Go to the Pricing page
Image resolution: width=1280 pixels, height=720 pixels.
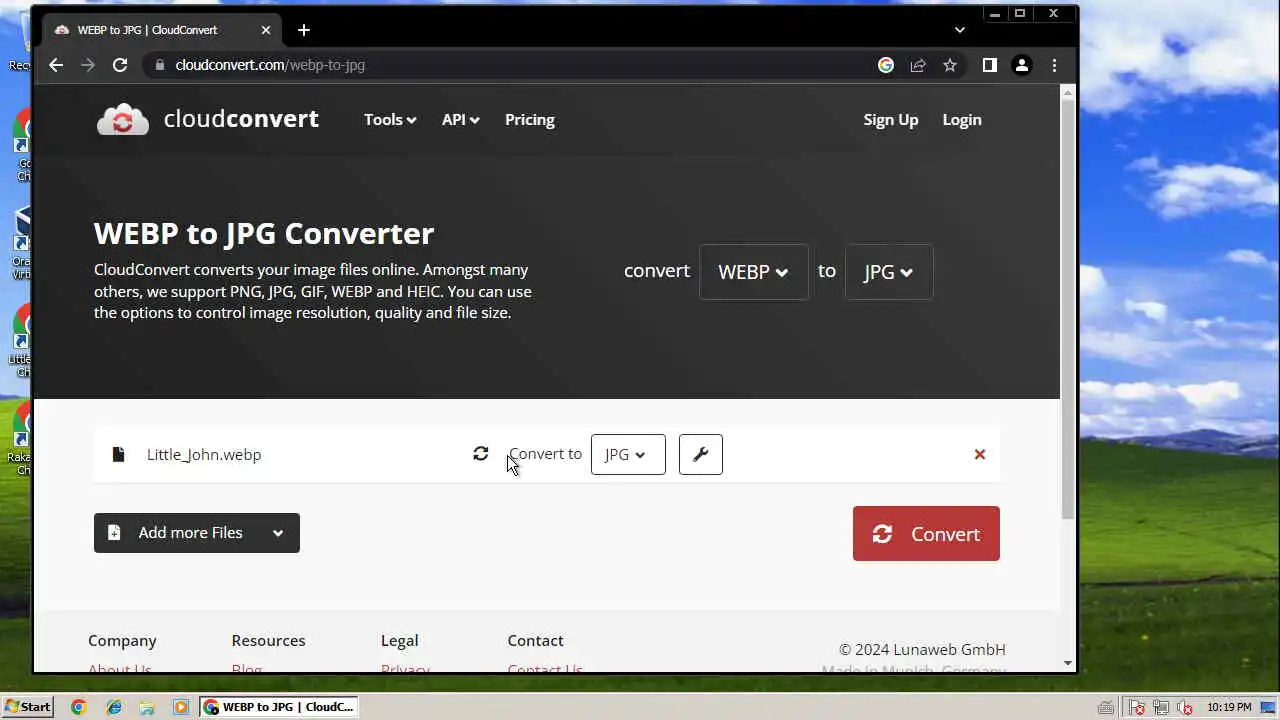(530, 119)
